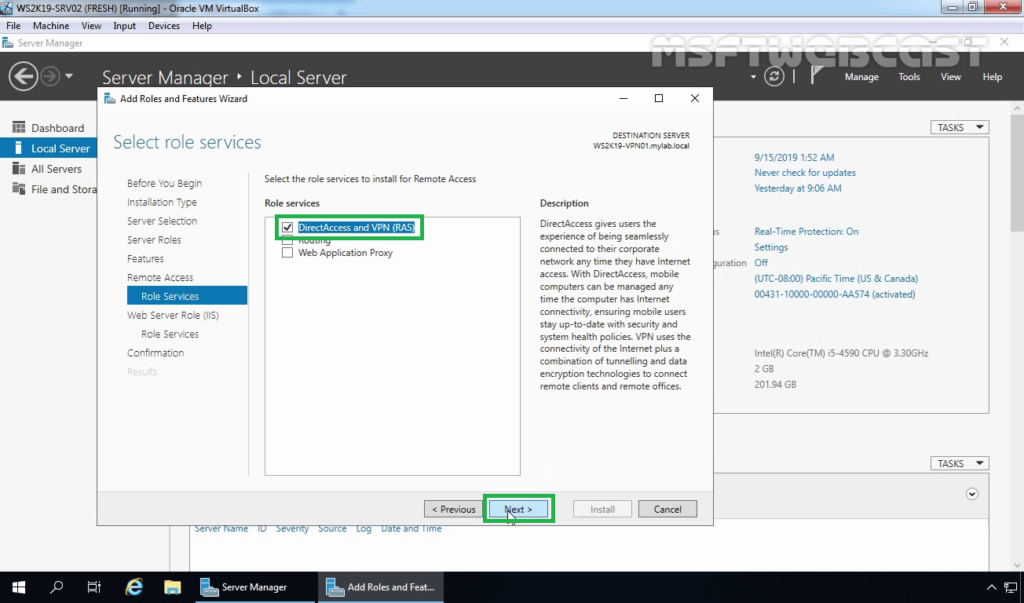The image size is (1024, 603).
Task: Click the product ID activated link
Action: coord(835,294)
